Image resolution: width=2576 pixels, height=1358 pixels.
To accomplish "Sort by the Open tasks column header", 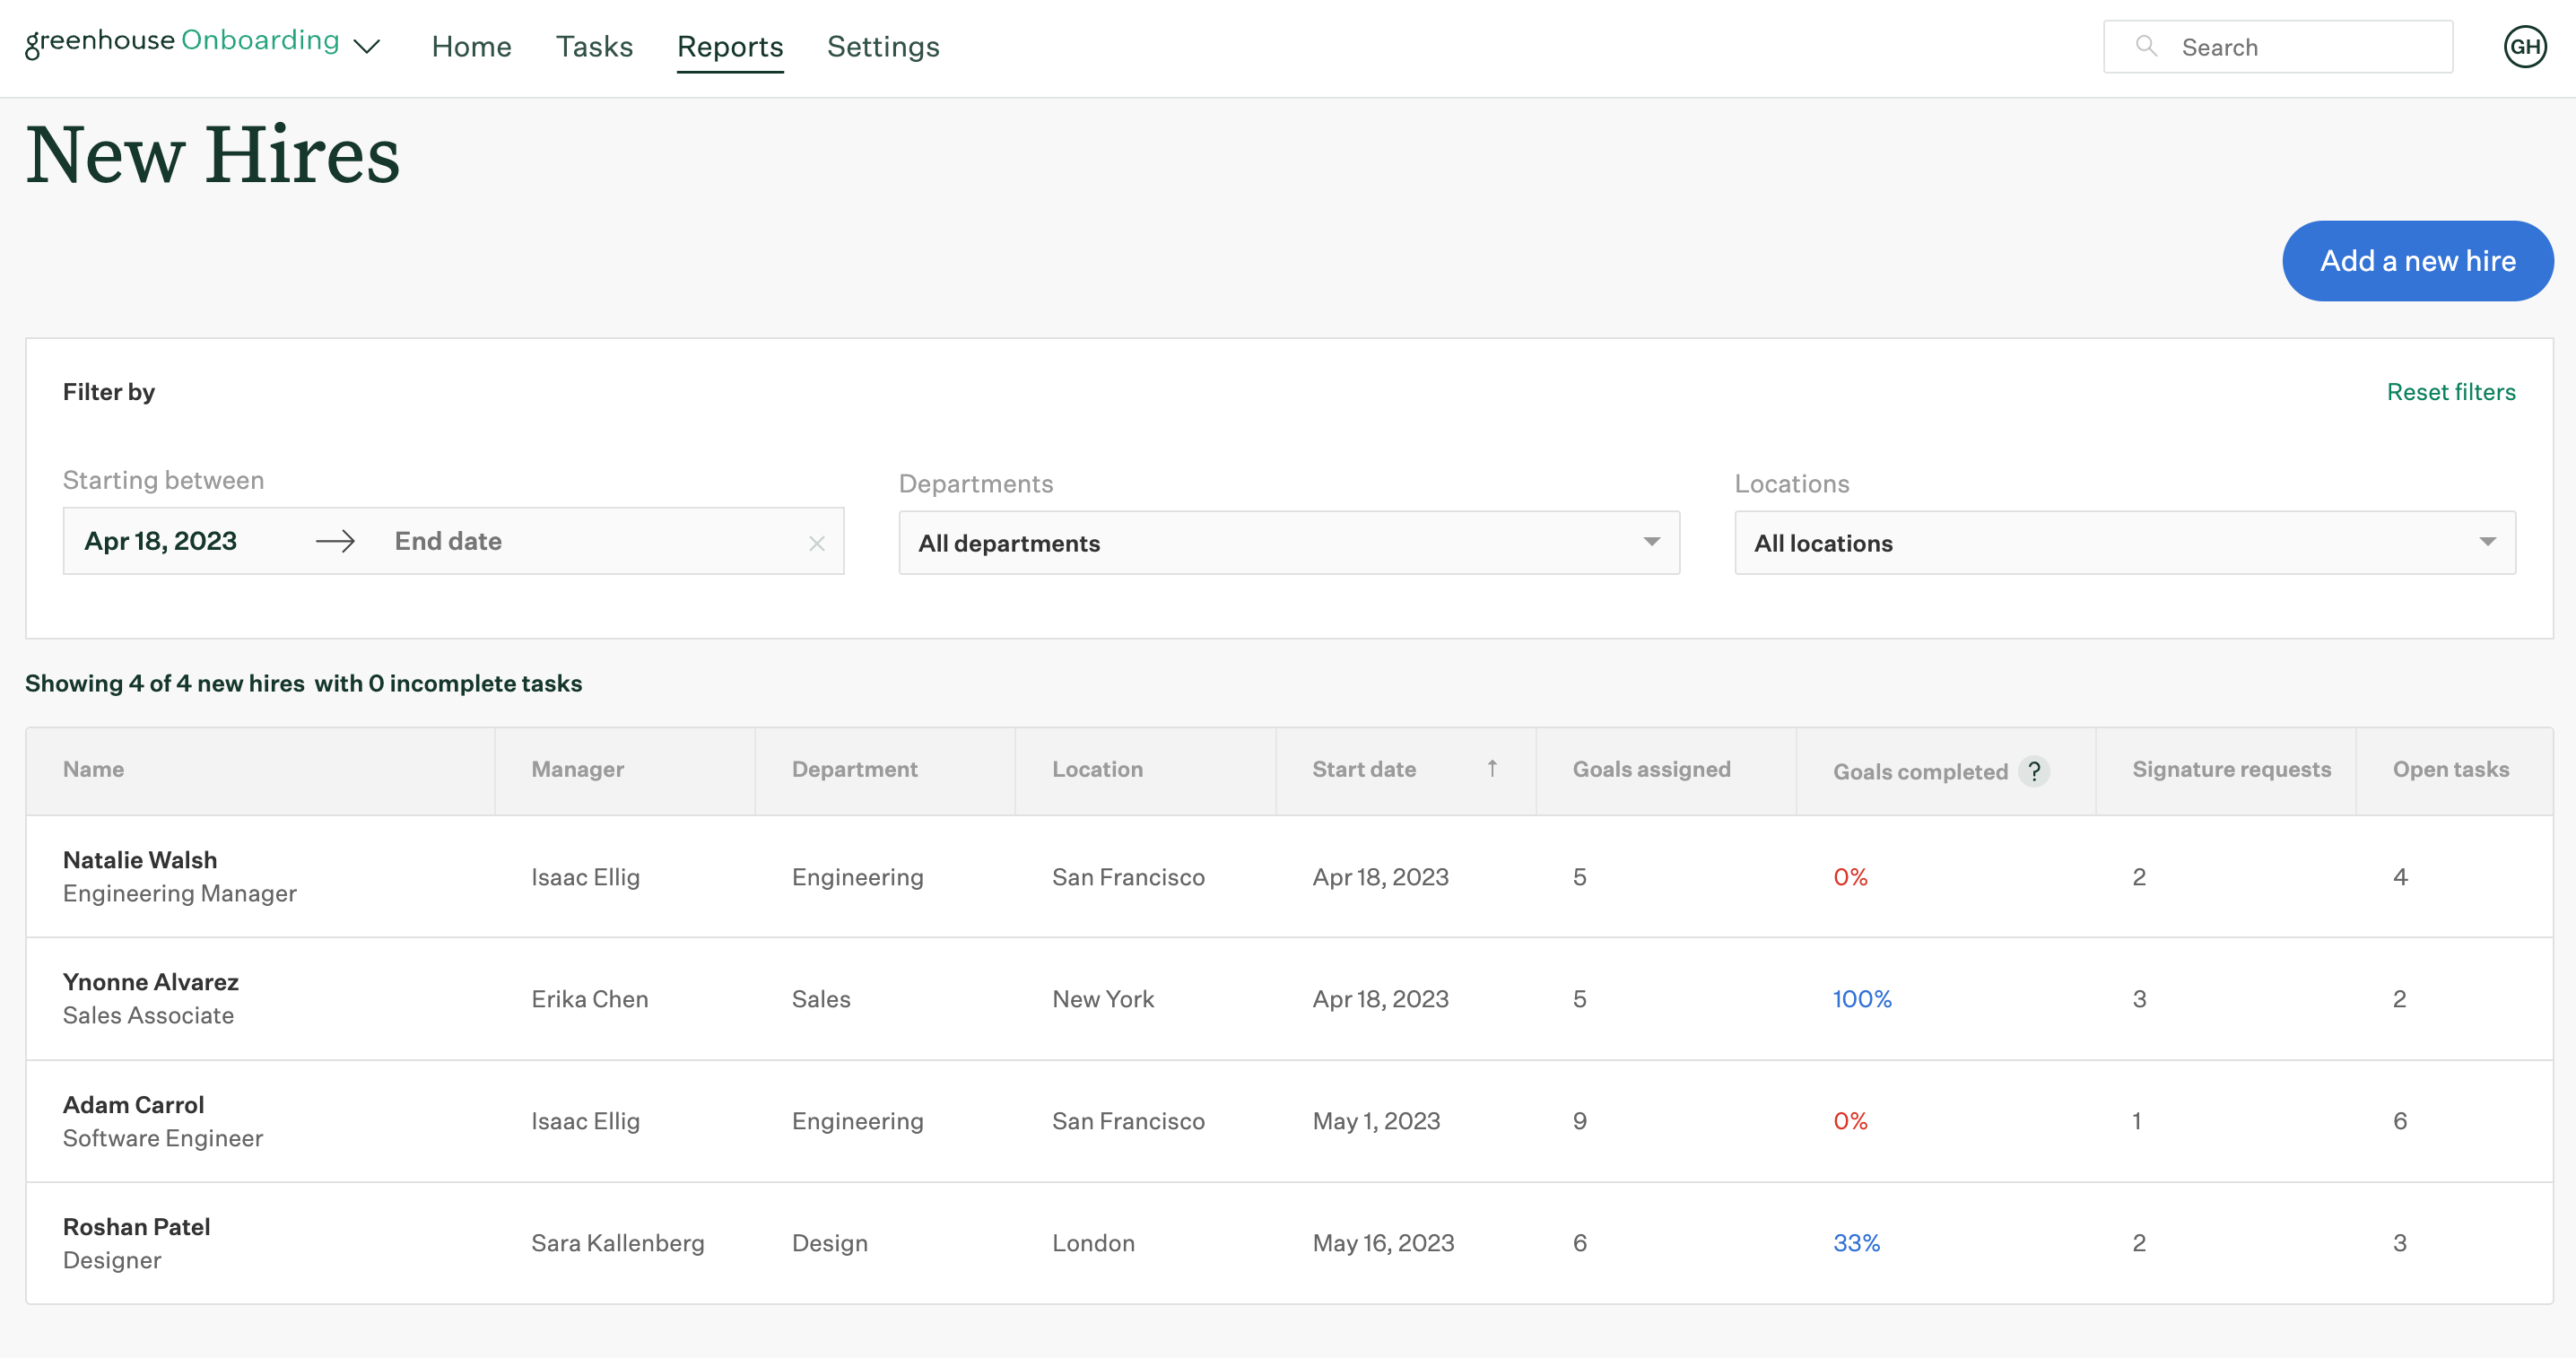I will (x=2450, y=769).
